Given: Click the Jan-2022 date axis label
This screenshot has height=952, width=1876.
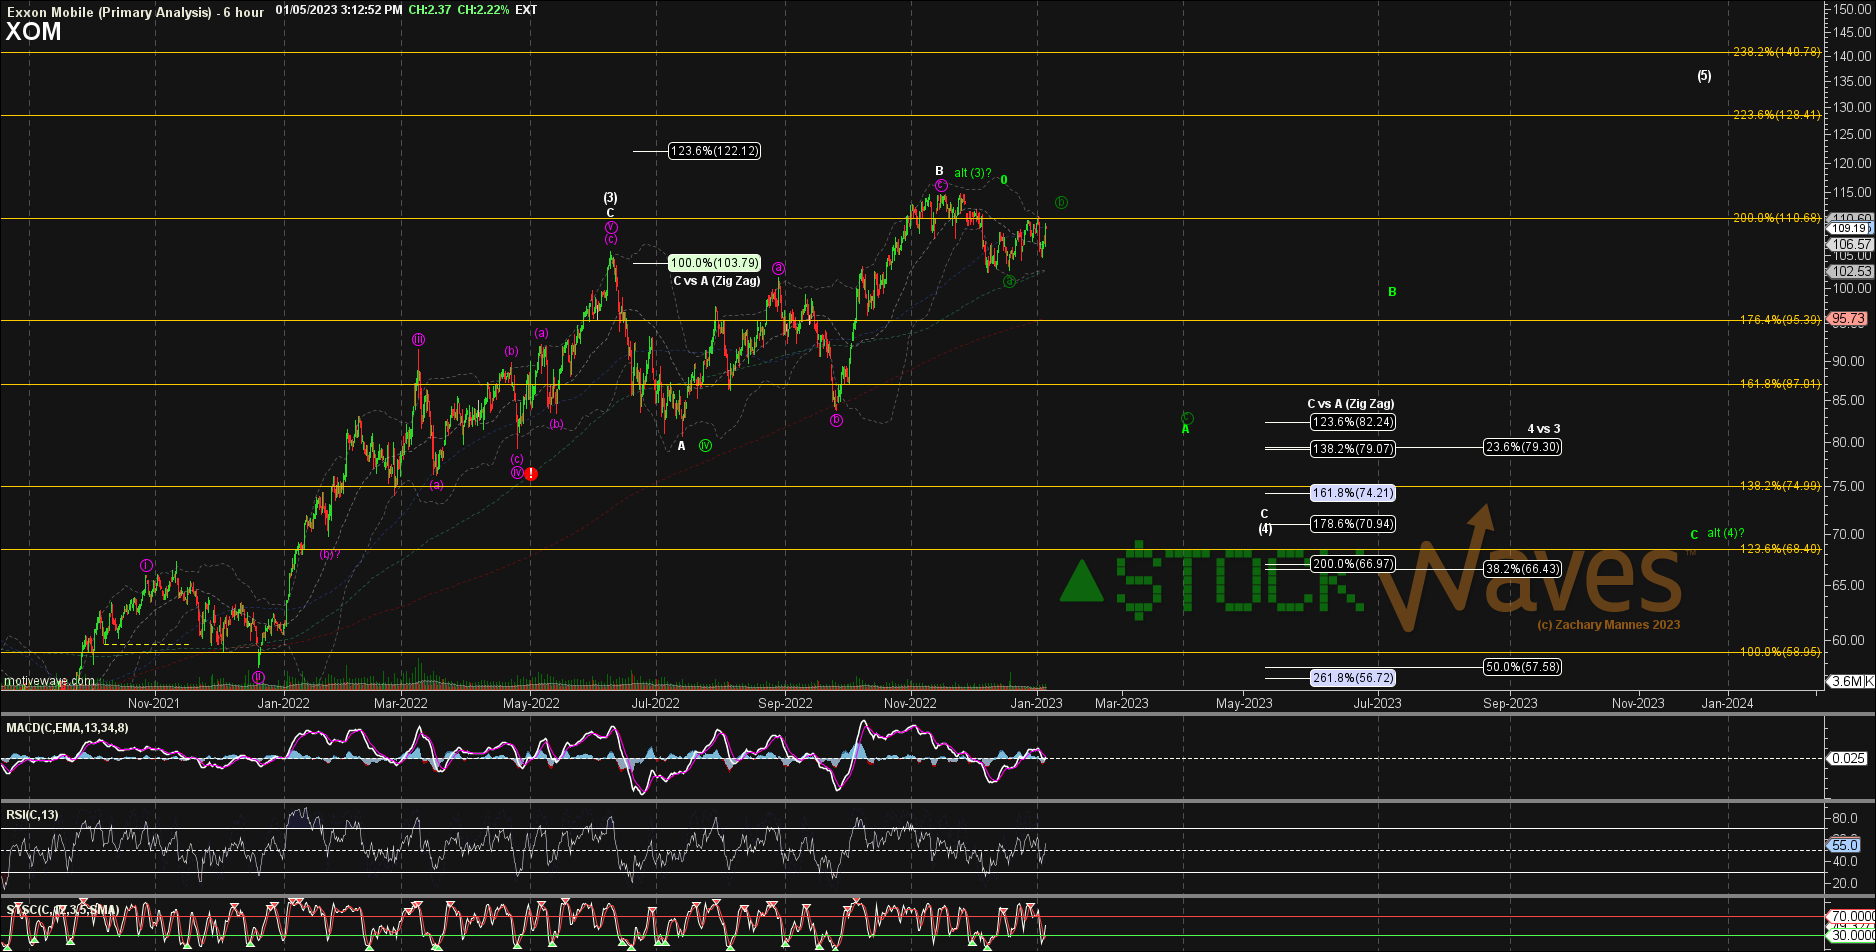Looking at the screenshot, I should point(283,703).
